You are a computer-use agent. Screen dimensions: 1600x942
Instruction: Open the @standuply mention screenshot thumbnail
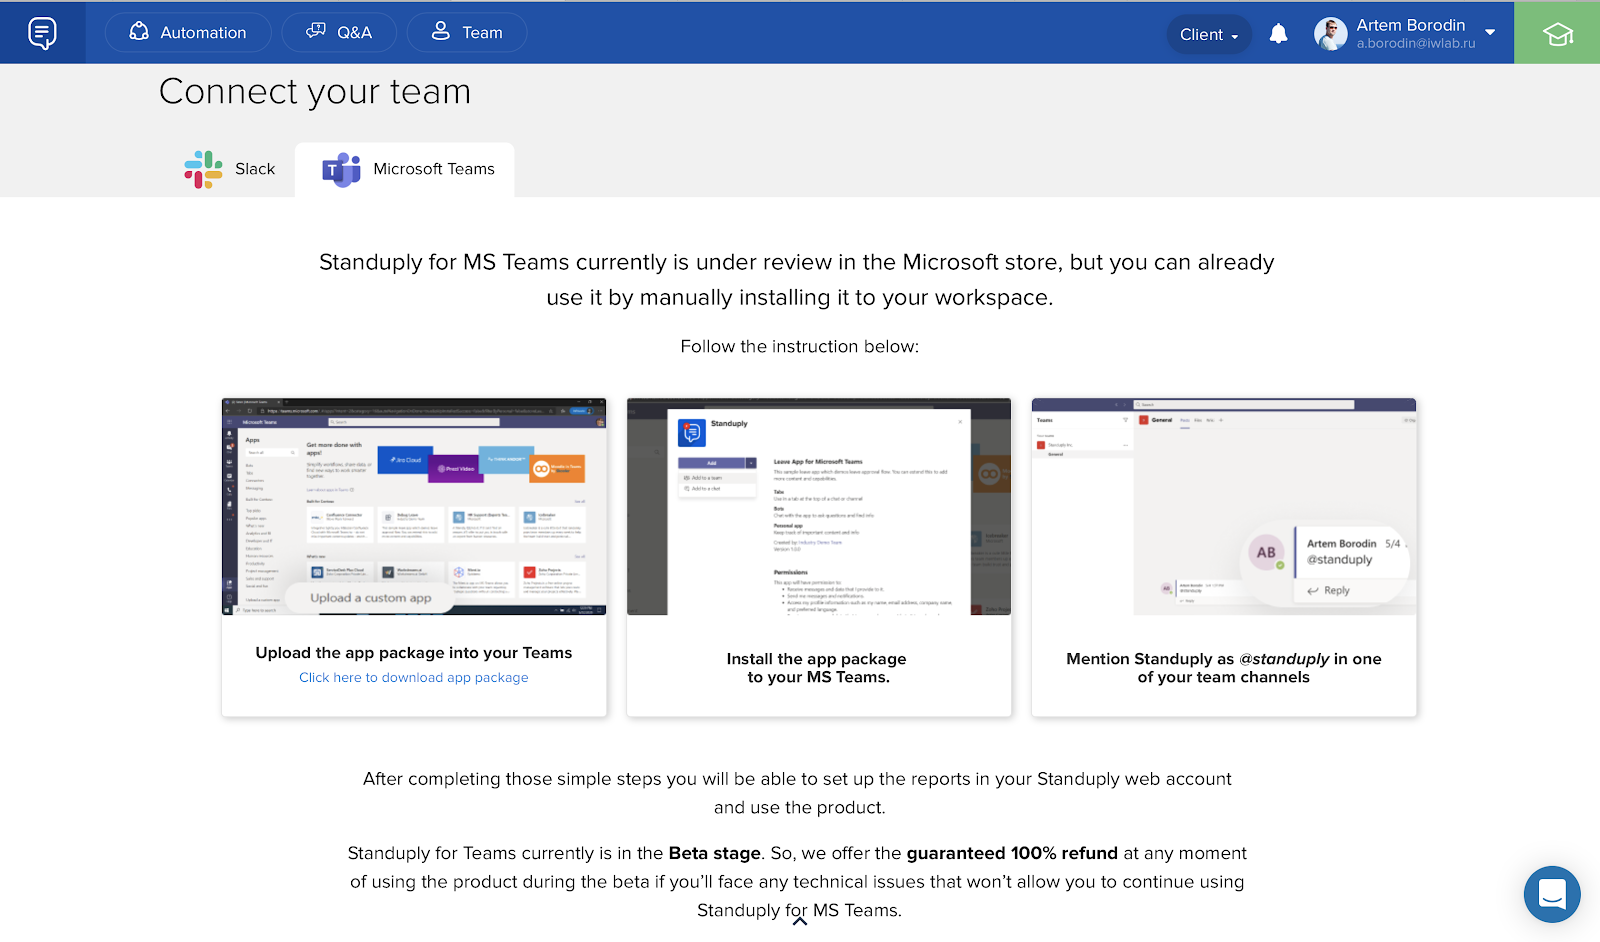(x=1224, y=506)
